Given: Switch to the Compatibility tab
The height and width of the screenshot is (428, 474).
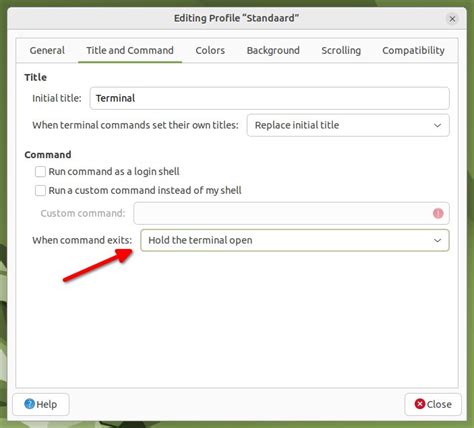Looking at the screenshot, I should coord(413,50).
